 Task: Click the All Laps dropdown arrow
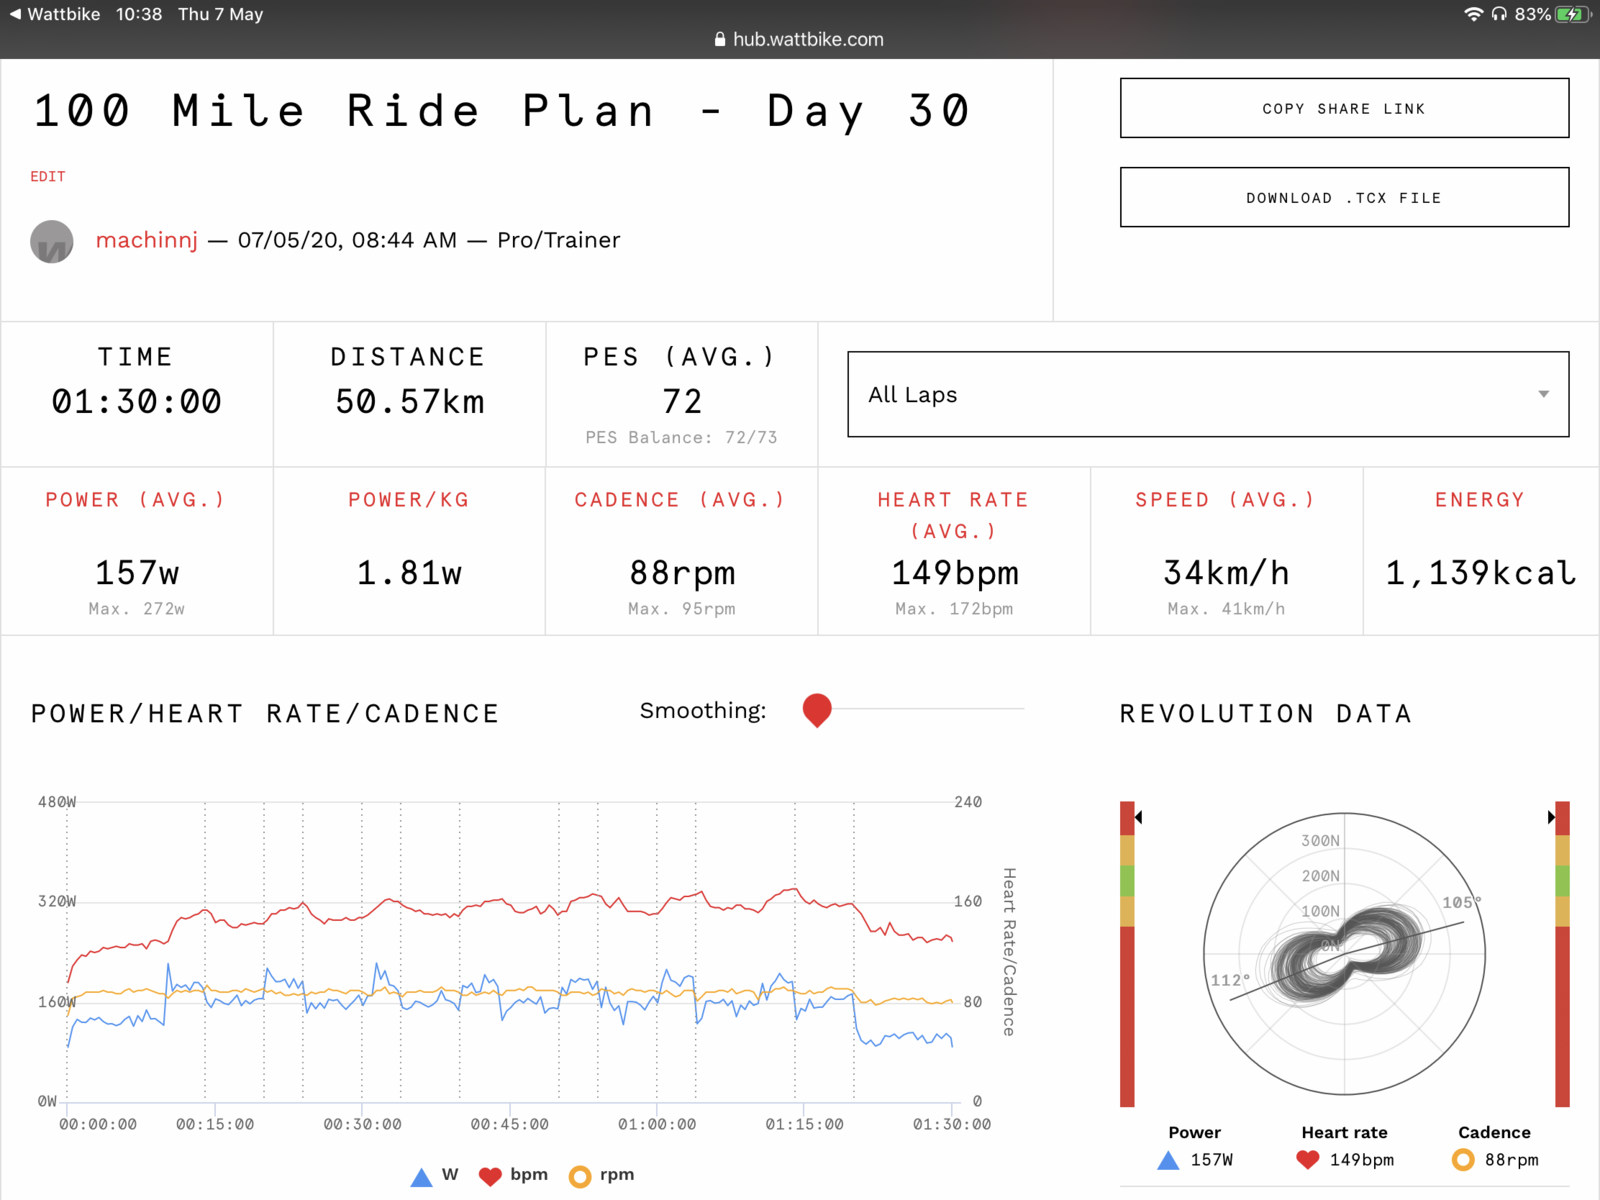(1544, 394)
